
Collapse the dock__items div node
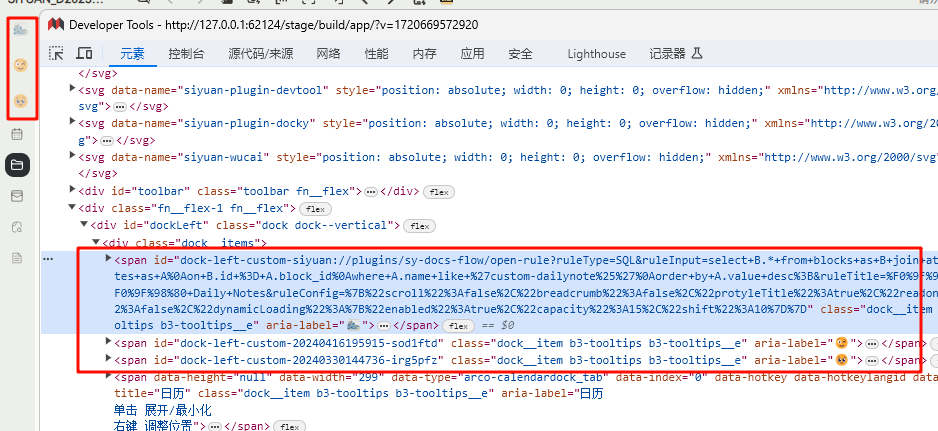click(x=96, y=242)
